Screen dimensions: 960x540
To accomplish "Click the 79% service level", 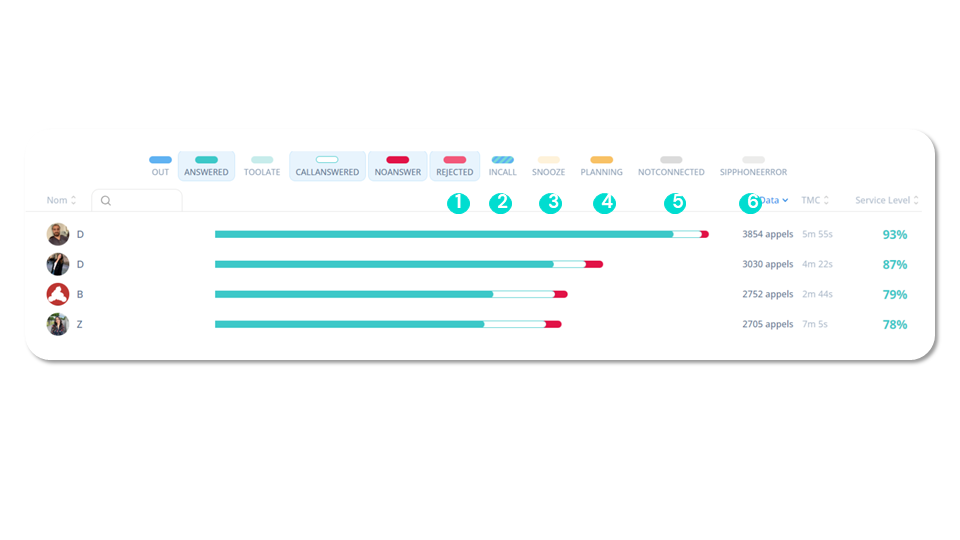I will pyautogui.click(x=894, y=294).
